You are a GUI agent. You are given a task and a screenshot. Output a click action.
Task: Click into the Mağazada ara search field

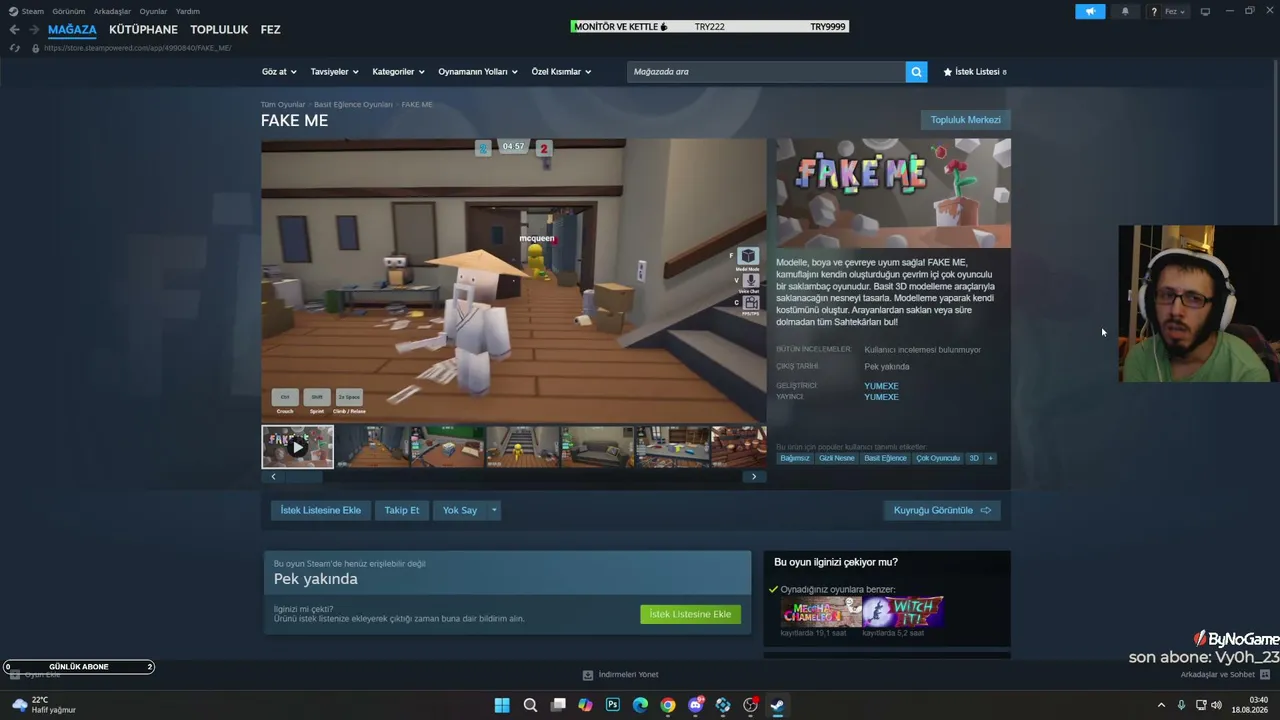click(766, 72)
